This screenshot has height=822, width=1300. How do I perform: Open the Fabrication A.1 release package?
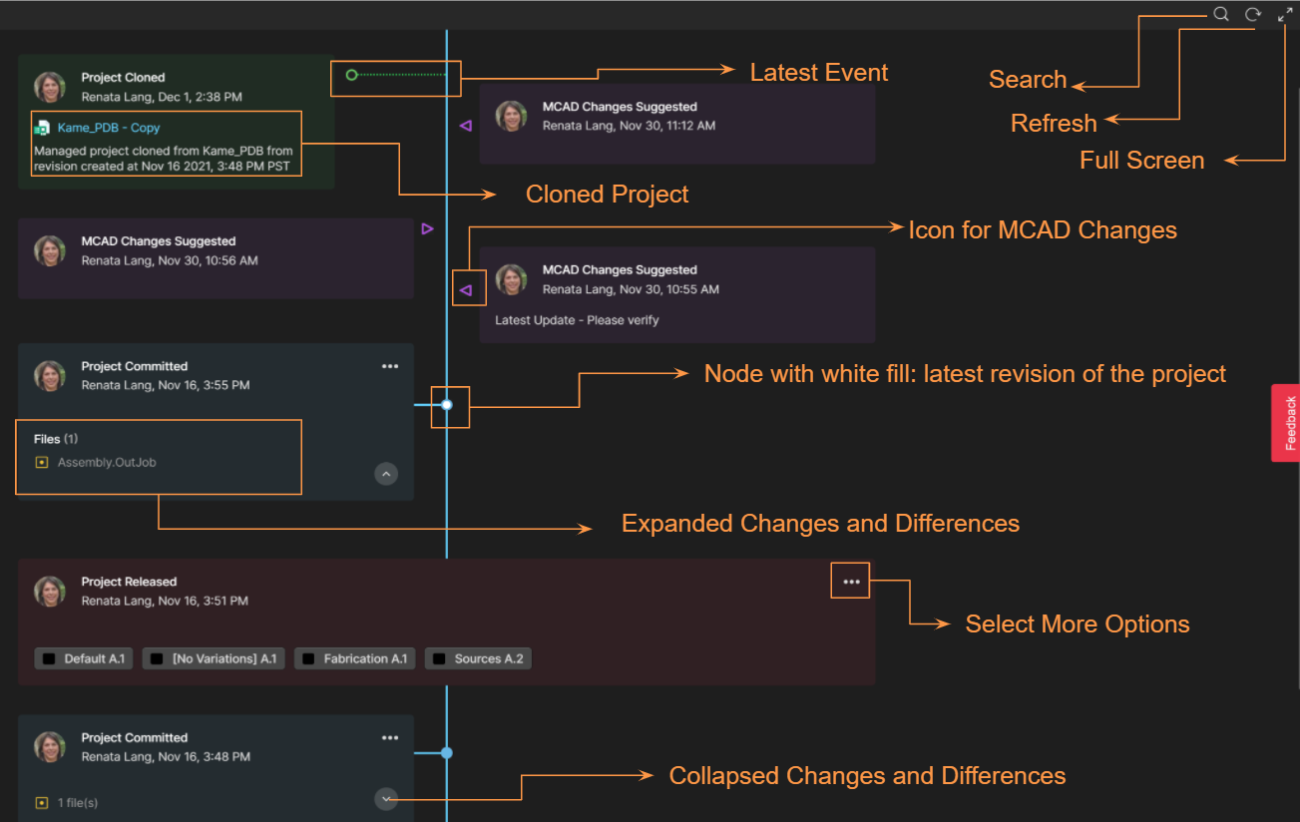(x=355, y=659)
